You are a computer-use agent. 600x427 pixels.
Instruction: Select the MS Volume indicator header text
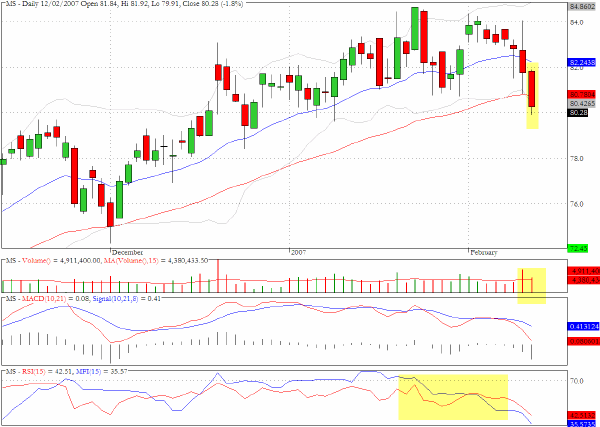[x=106, y=261]
